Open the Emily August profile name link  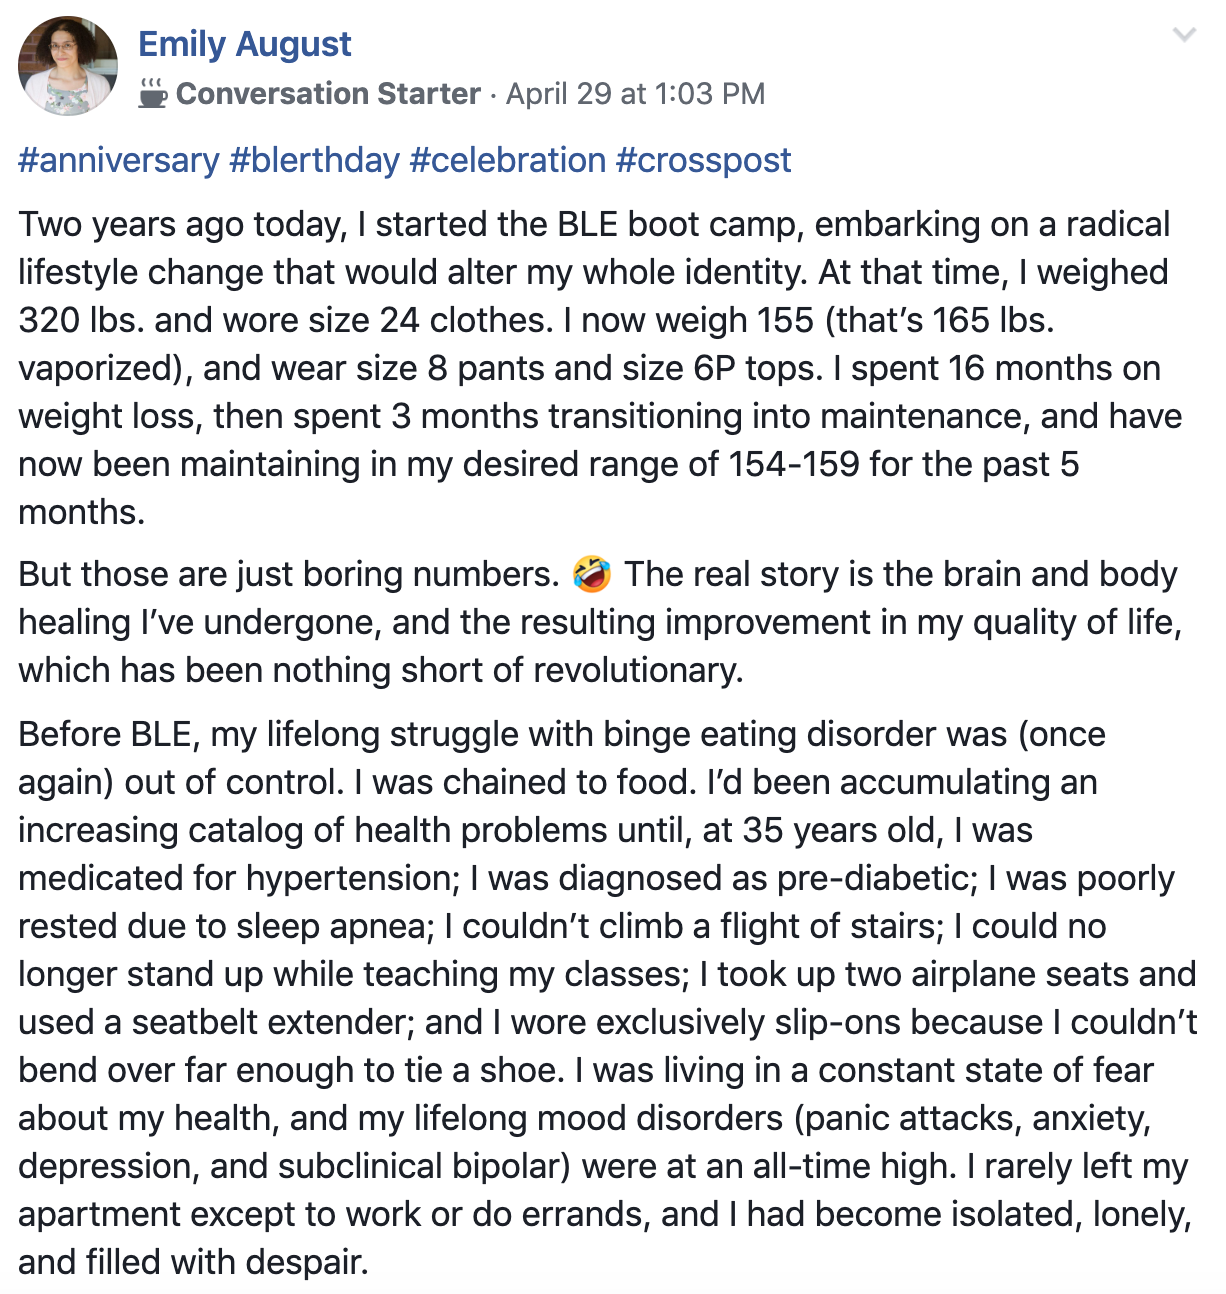pos(245,44)
